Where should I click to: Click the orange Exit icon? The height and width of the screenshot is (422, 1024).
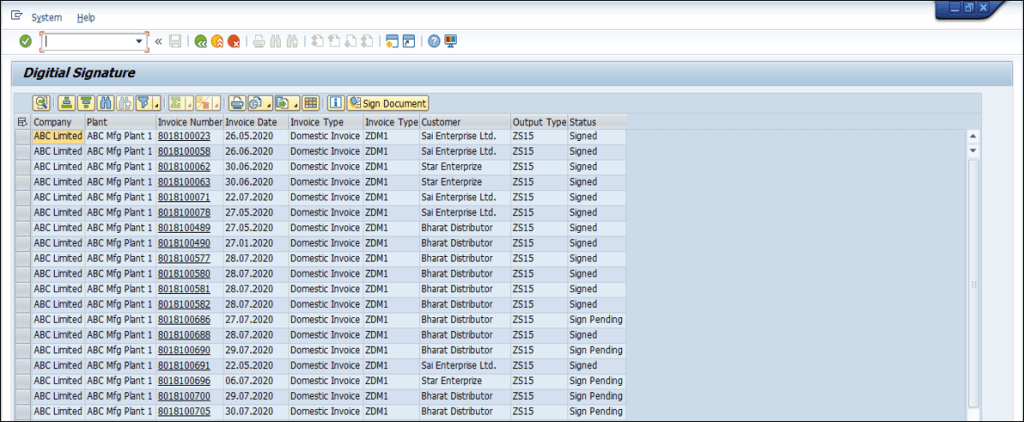pyautogui.click(x=217, y=41)
